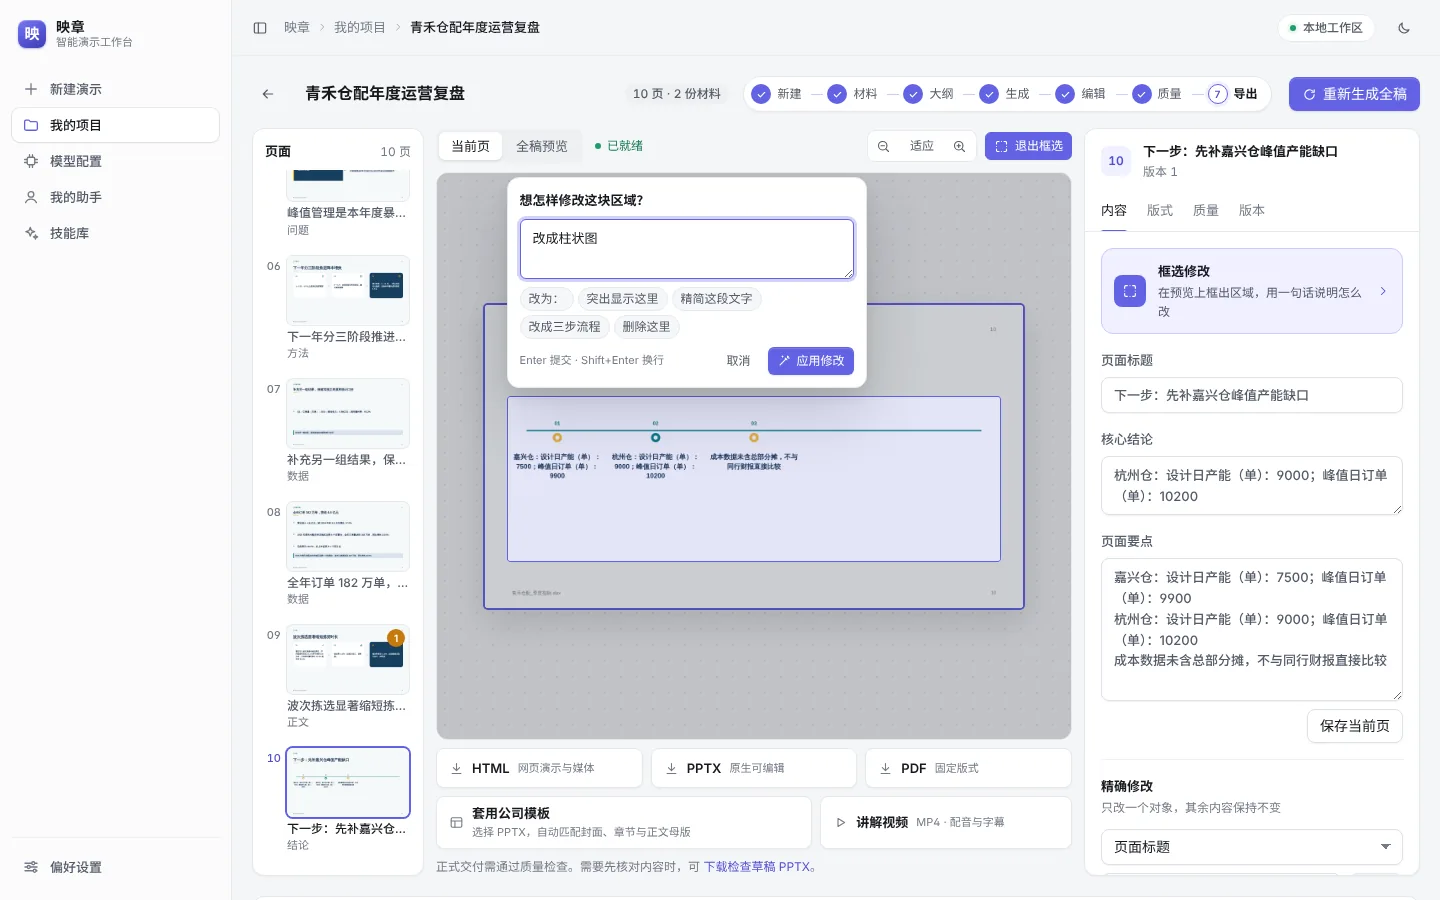Go back with the left arrow
Screen dimensions: 1440x900
coord(268,94)
